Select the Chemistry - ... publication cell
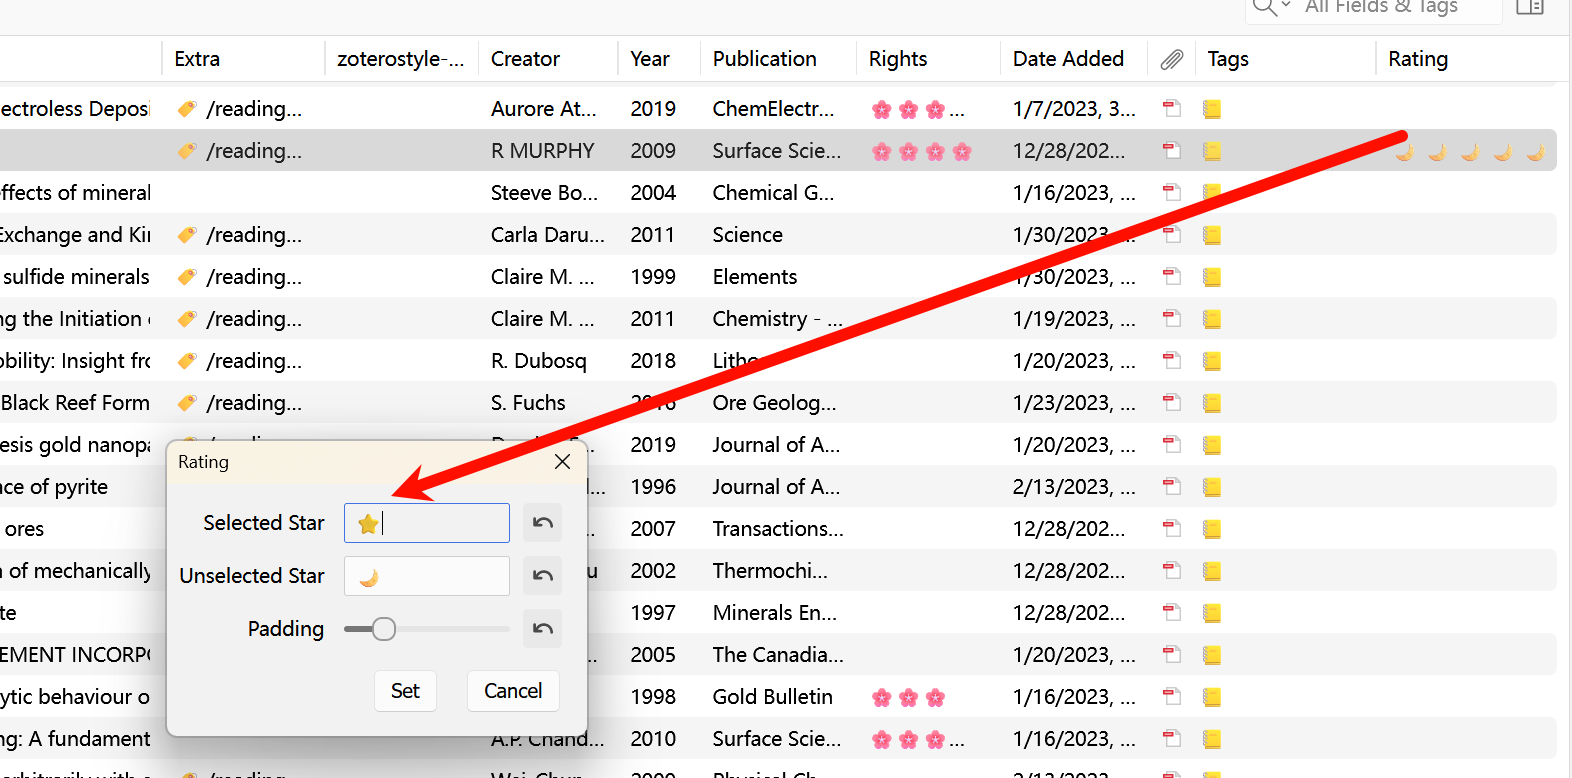1572x778 pixels. tap(777, 319)
